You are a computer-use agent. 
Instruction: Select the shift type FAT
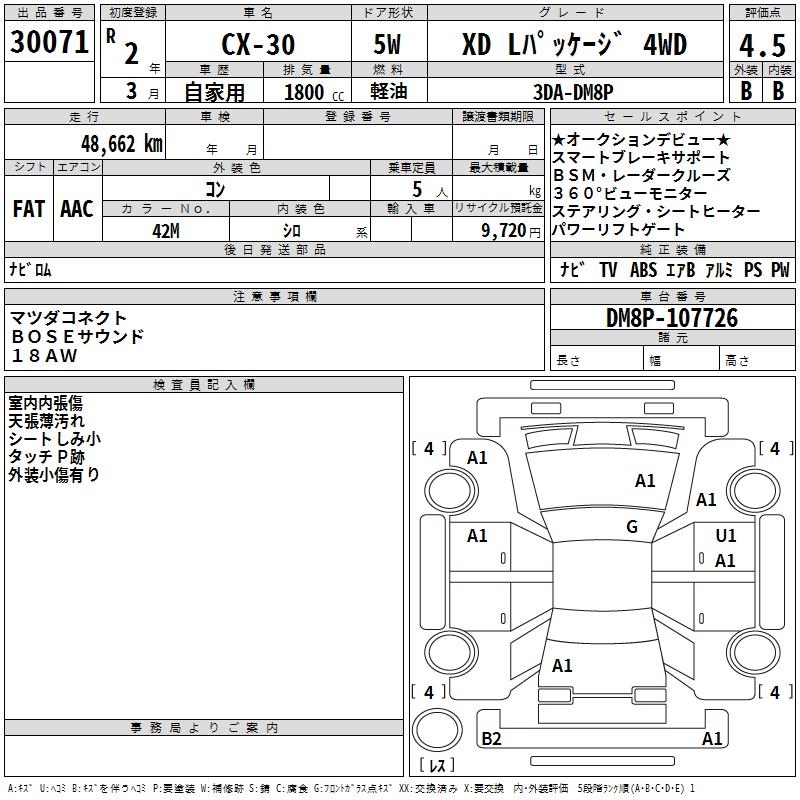pyautogui.click(x=29, y=209)
